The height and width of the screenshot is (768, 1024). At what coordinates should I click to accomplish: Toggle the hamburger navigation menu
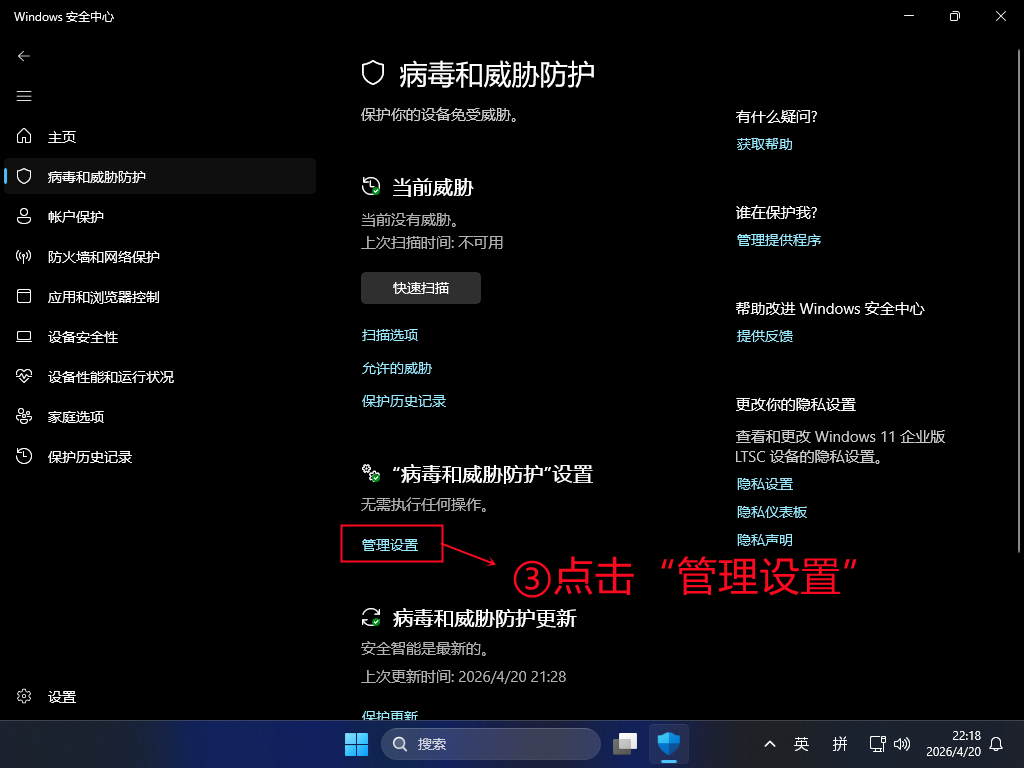tap(24, 96)
